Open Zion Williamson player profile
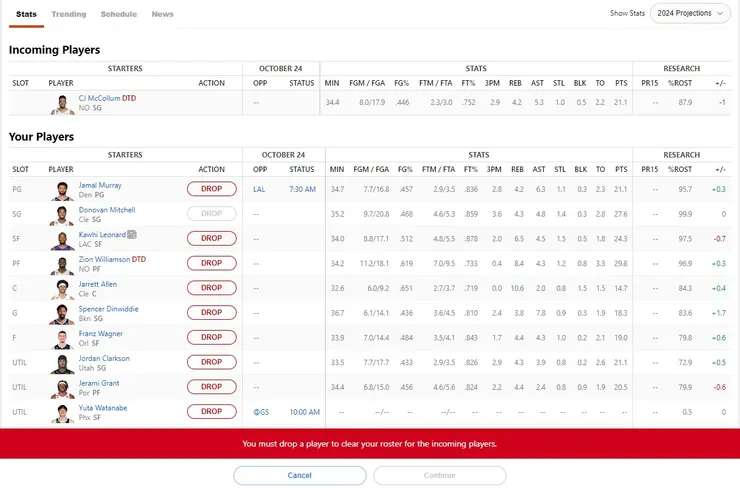740x490 pixels. click(104, 259)
